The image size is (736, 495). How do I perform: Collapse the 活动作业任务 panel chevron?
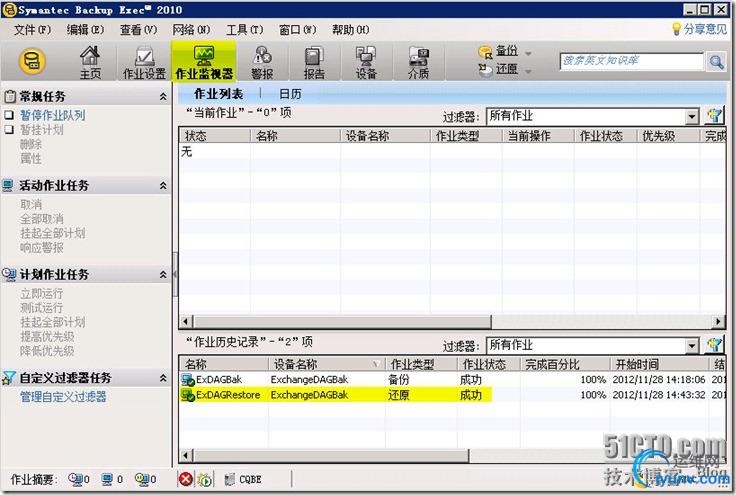pos(163,185)
